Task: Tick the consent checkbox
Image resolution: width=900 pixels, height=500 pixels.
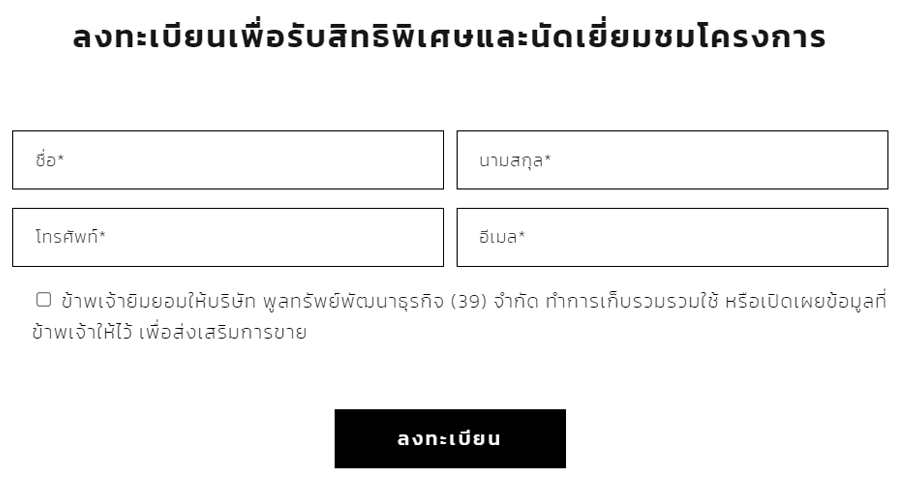Action: [x=44, y=299]
